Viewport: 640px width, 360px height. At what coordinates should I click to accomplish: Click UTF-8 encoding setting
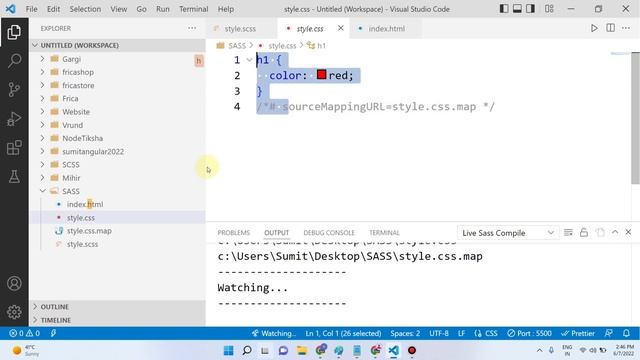pyautogui.click(x=439, y=333)
